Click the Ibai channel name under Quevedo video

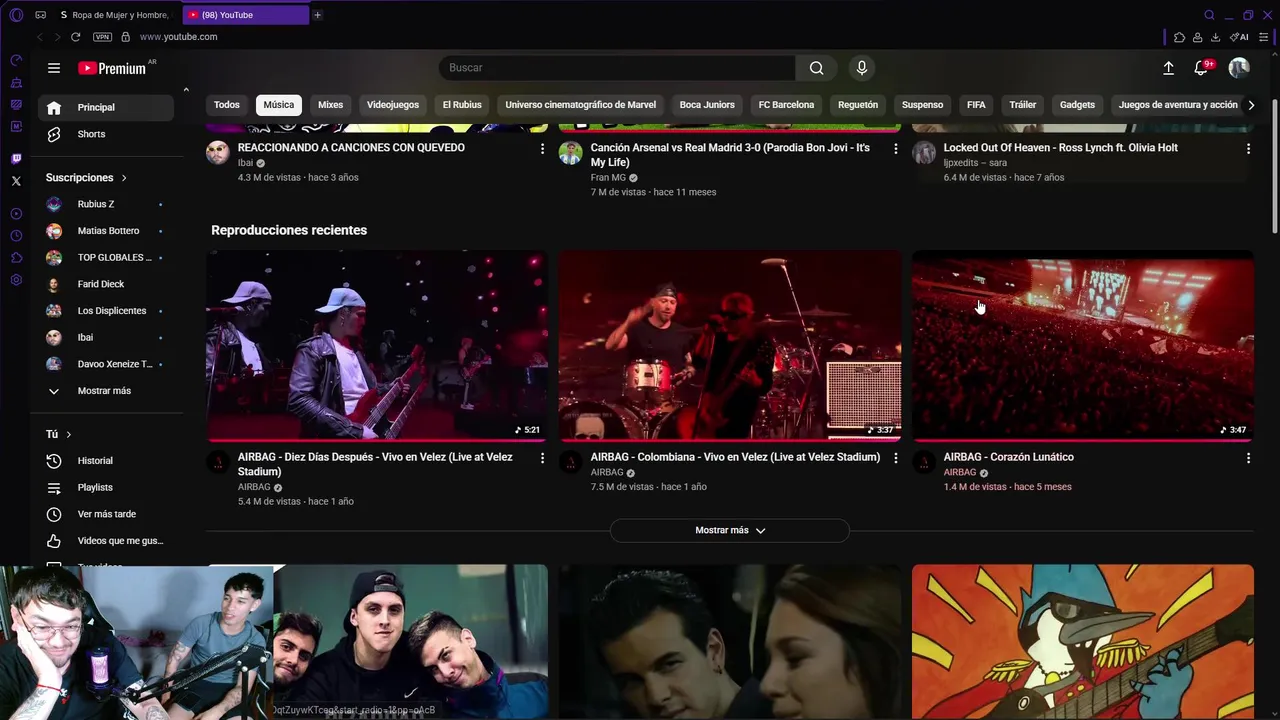(246, 163)
